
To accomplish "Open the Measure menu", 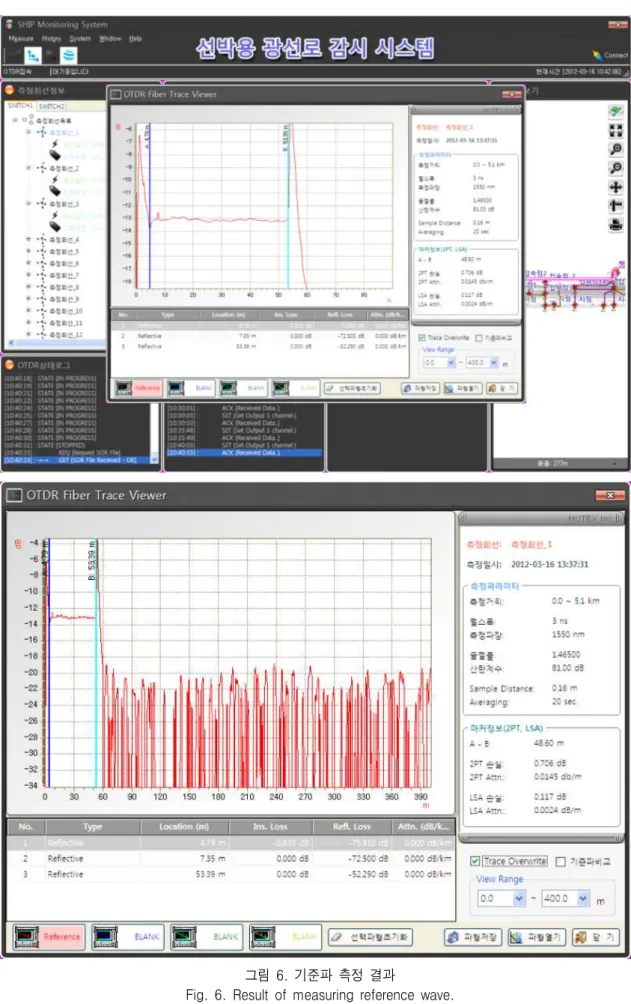I will click(x=20, y=38).
